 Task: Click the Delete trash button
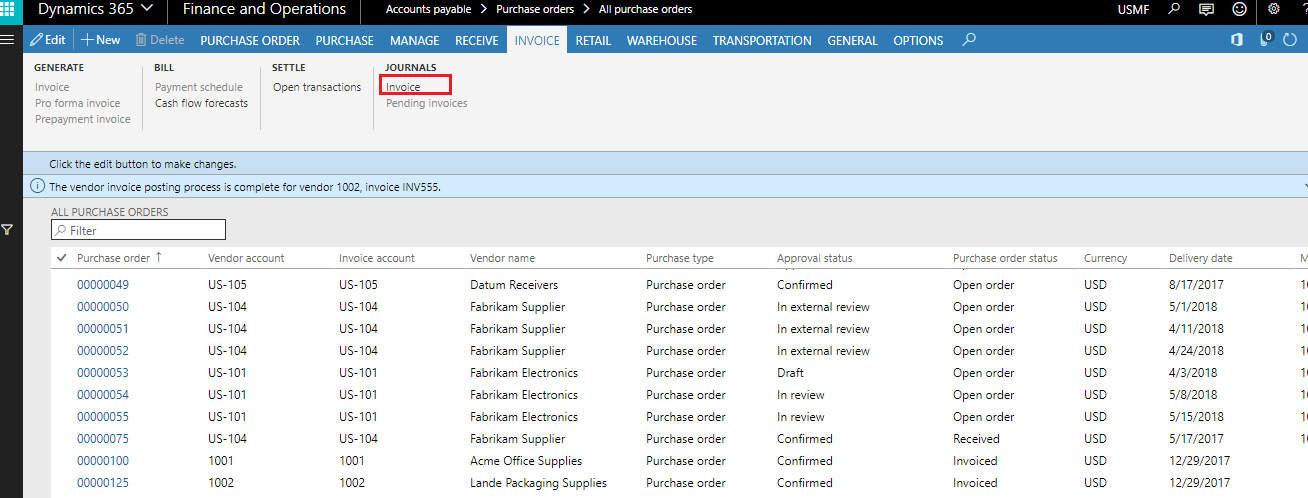(160, 40)
